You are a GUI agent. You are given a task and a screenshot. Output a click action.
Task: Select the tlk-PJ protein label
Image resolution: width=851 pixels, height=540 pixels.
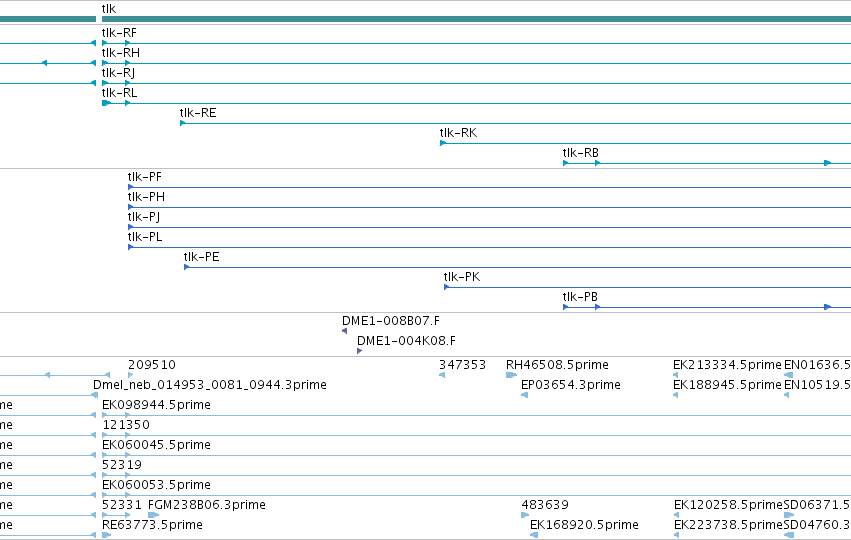coord(144,218)
